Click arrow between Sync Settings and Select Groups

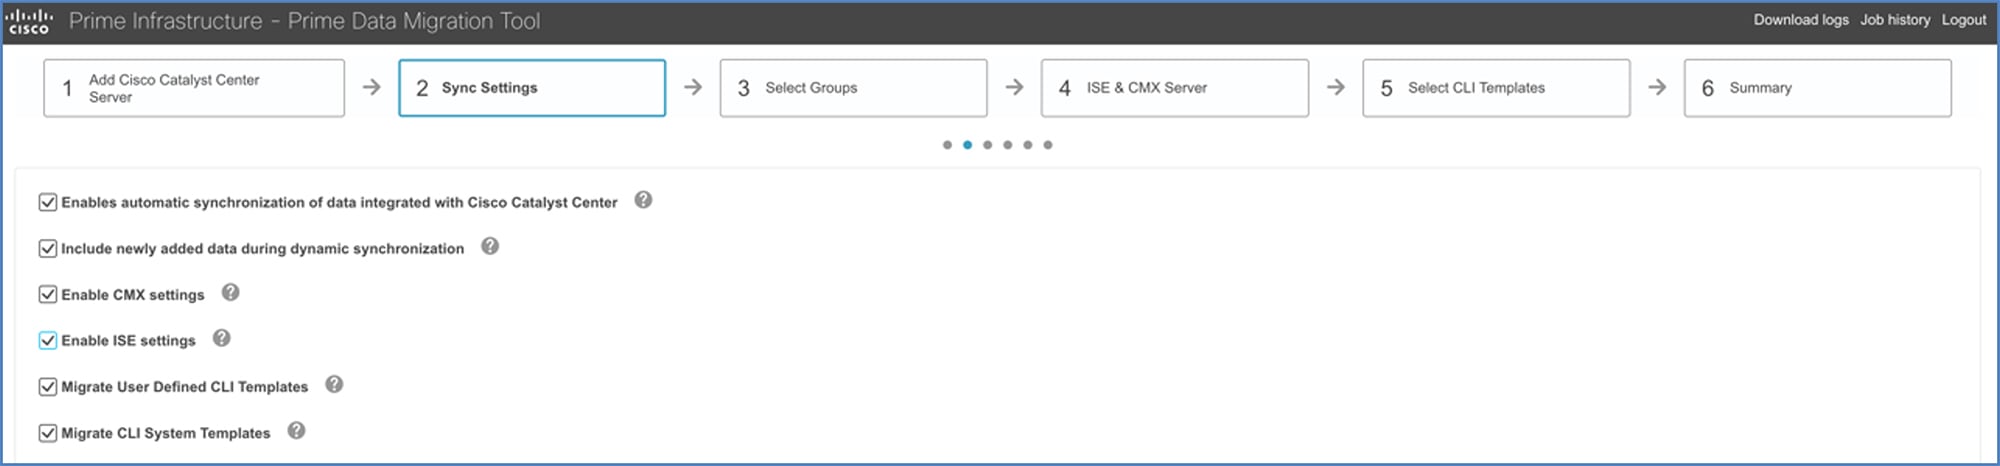click(x=693, y=87)
